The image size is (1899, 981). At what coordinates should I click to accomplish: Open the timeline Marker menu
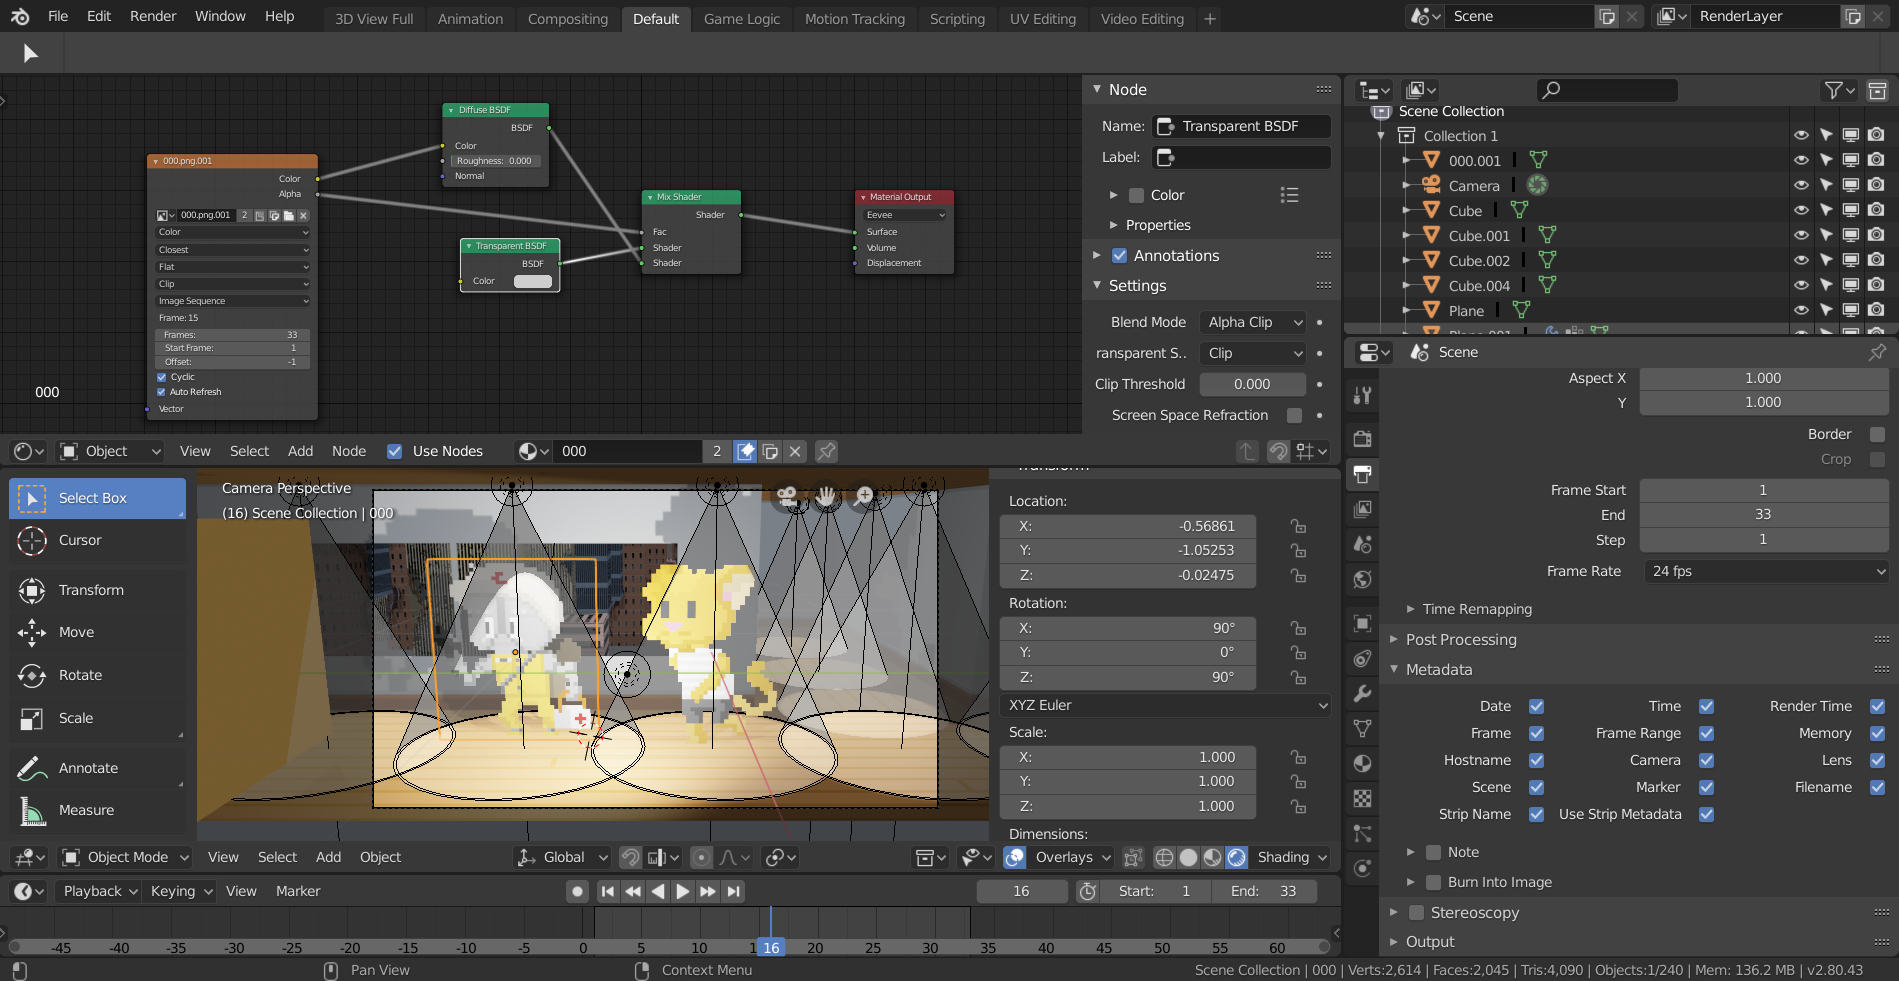tap(298, 891)
